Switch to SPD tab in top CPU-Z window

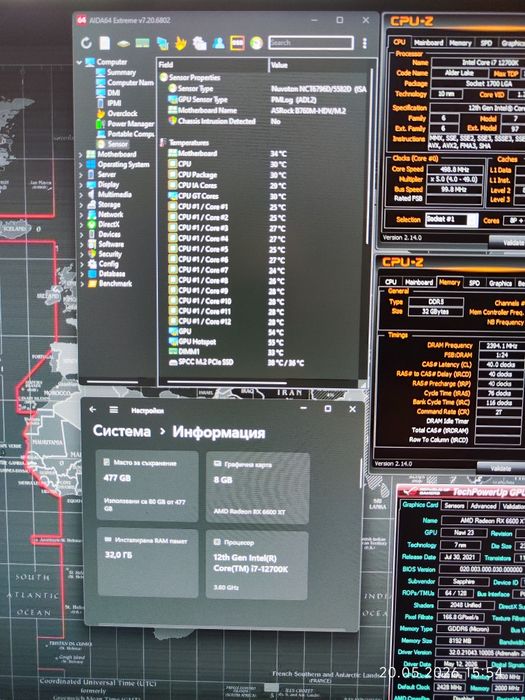[486, 42]
